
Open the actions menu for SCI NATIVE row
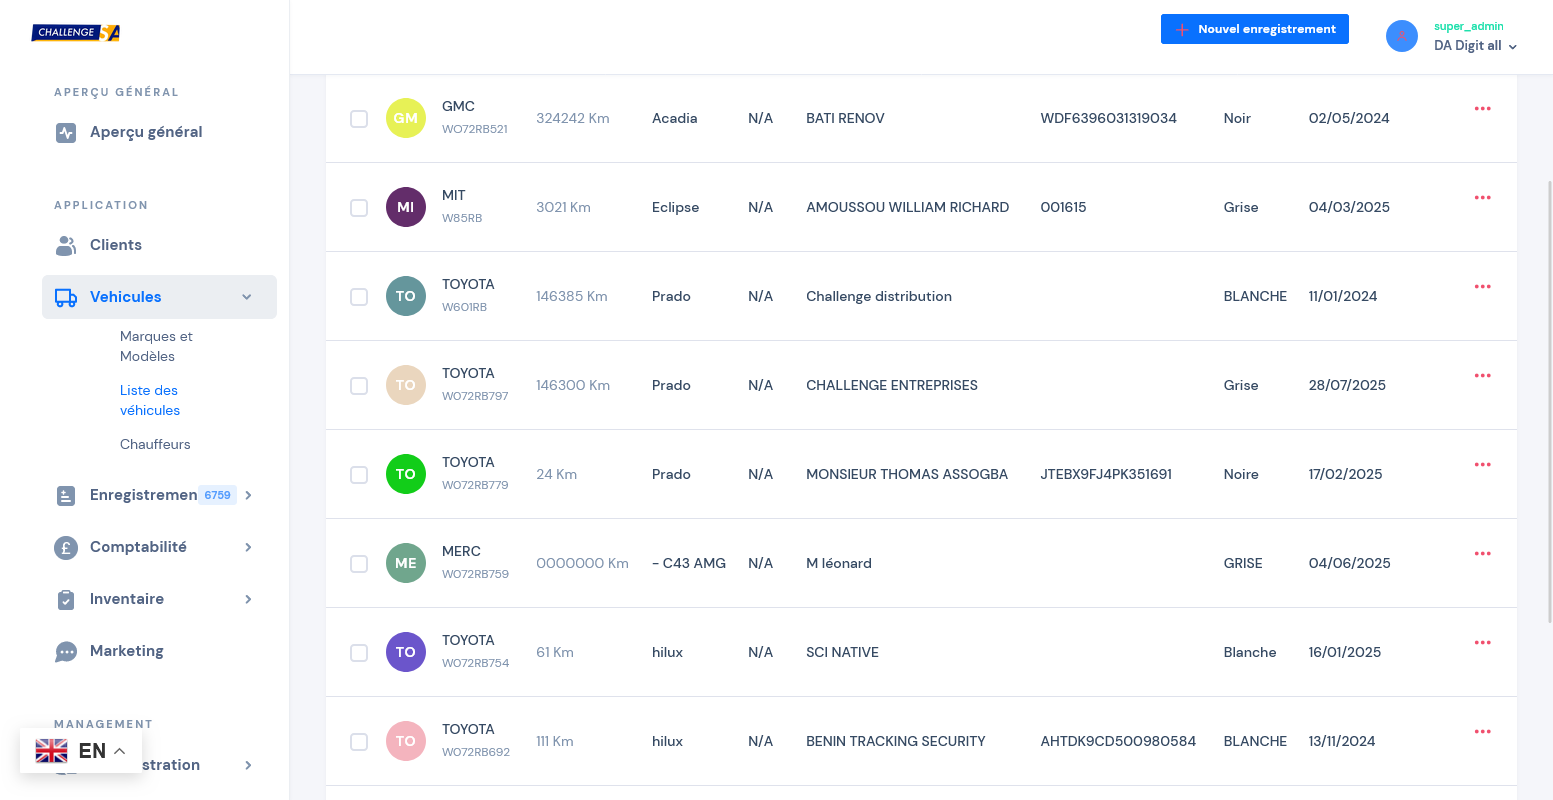pos(1483,643)
